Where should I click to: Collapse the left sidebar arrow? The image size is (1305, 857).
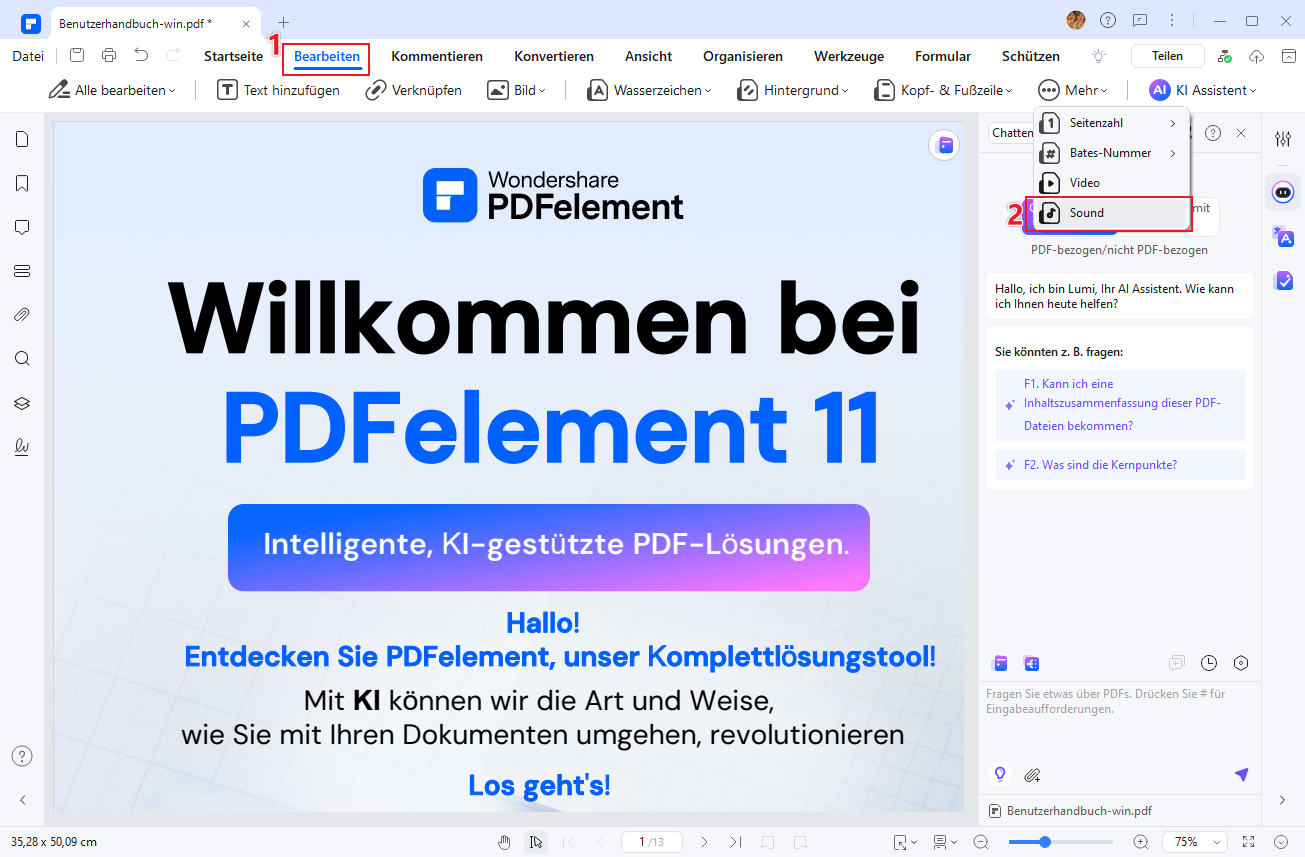tap(22, 800)
